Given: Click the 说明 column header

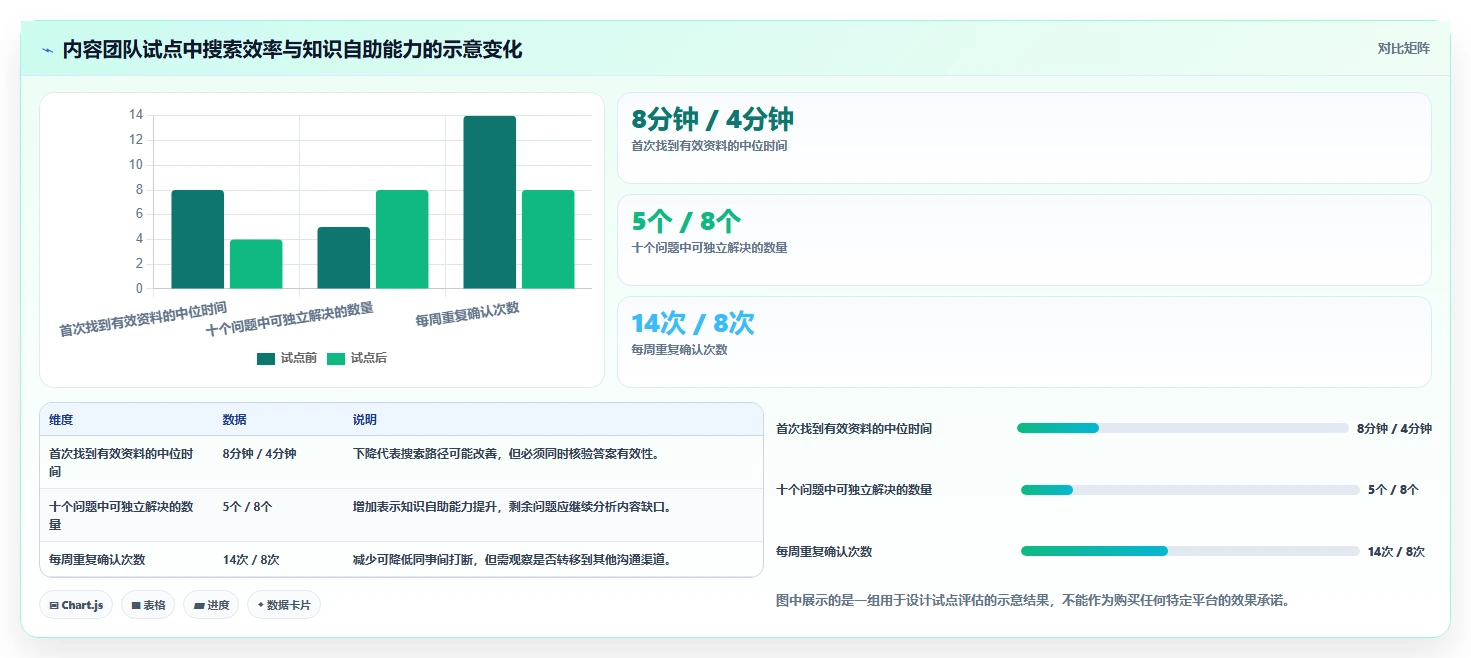Looking at the screenshot, I should 365,420.
